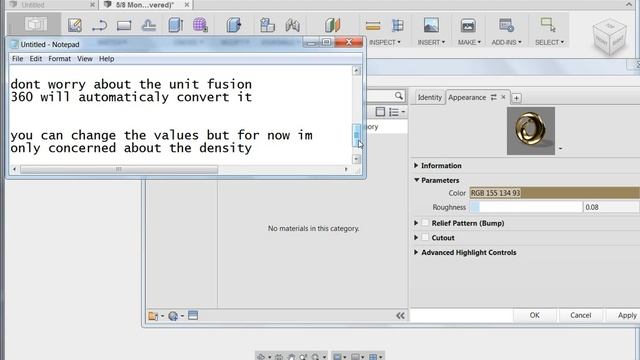The width and height of the screenshot is (640, 360).
Task: Expand the Information section
Action: tap(416, 165)
